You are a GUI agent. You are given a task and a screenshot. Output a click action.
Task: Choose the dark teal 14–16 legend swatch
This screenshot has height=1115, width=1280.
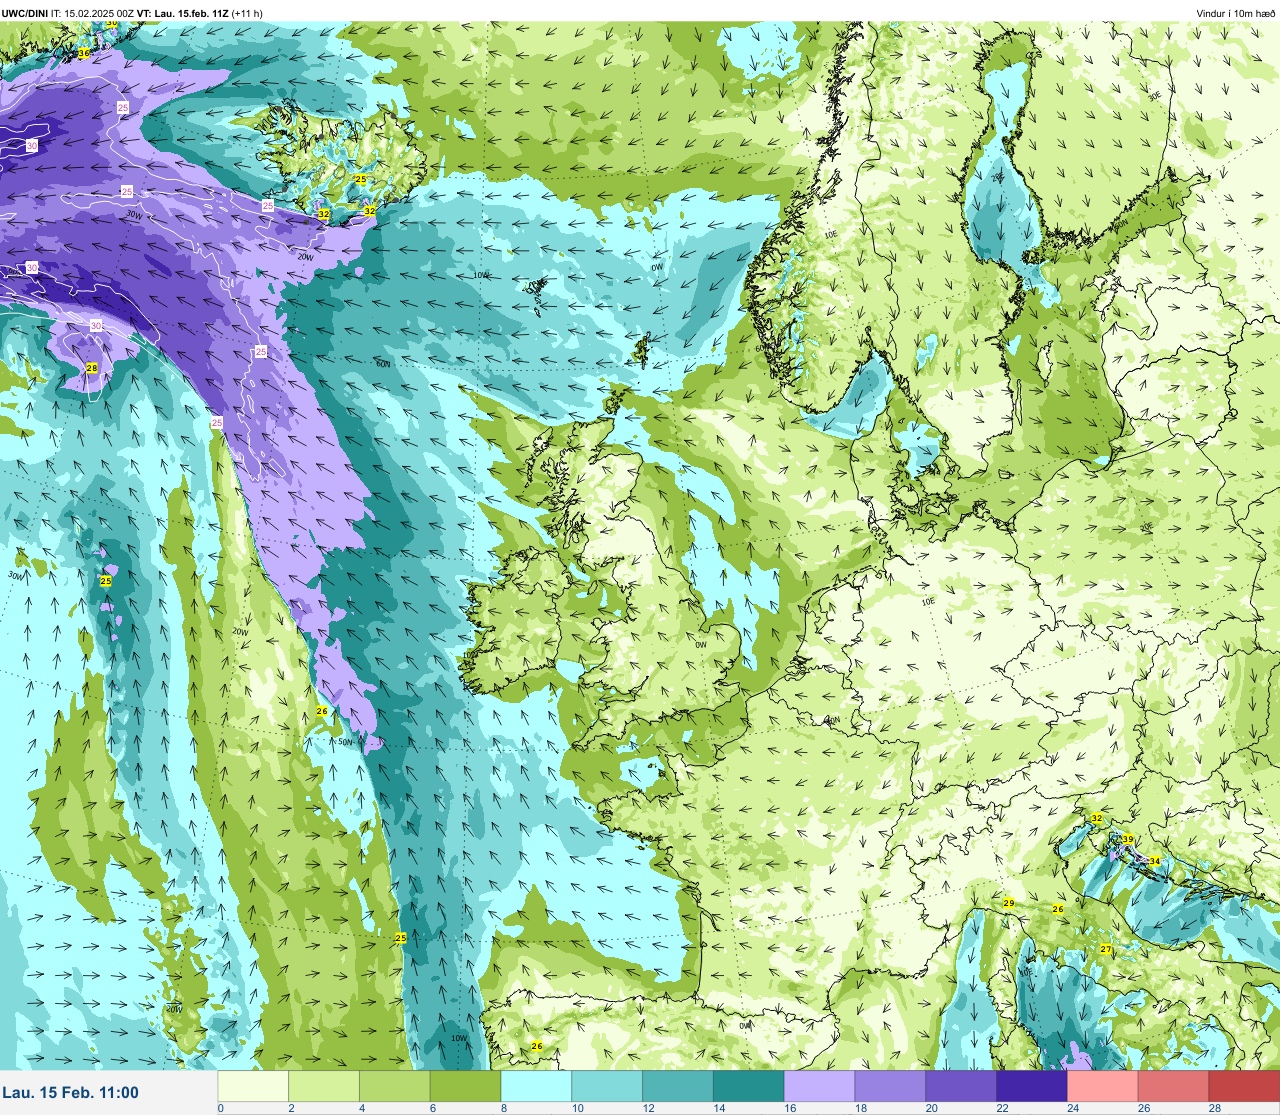[x=749, y=1086]
